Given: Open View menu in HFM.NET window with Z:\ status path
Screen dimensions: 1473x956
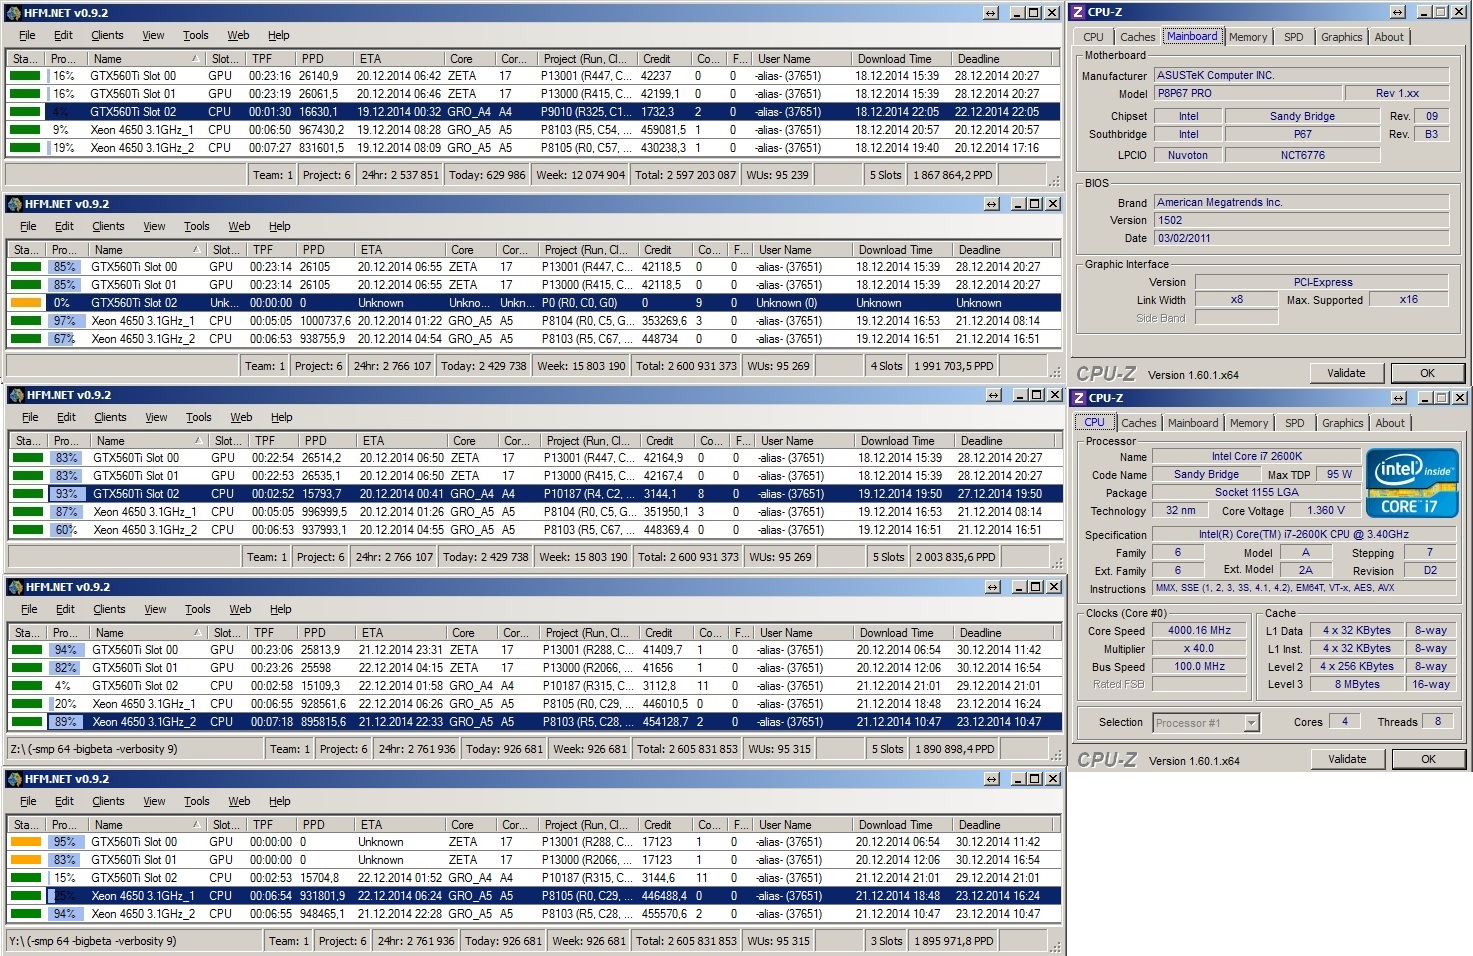Looking at the screenshot, I should pyautogui.click(x=155, y=609).
